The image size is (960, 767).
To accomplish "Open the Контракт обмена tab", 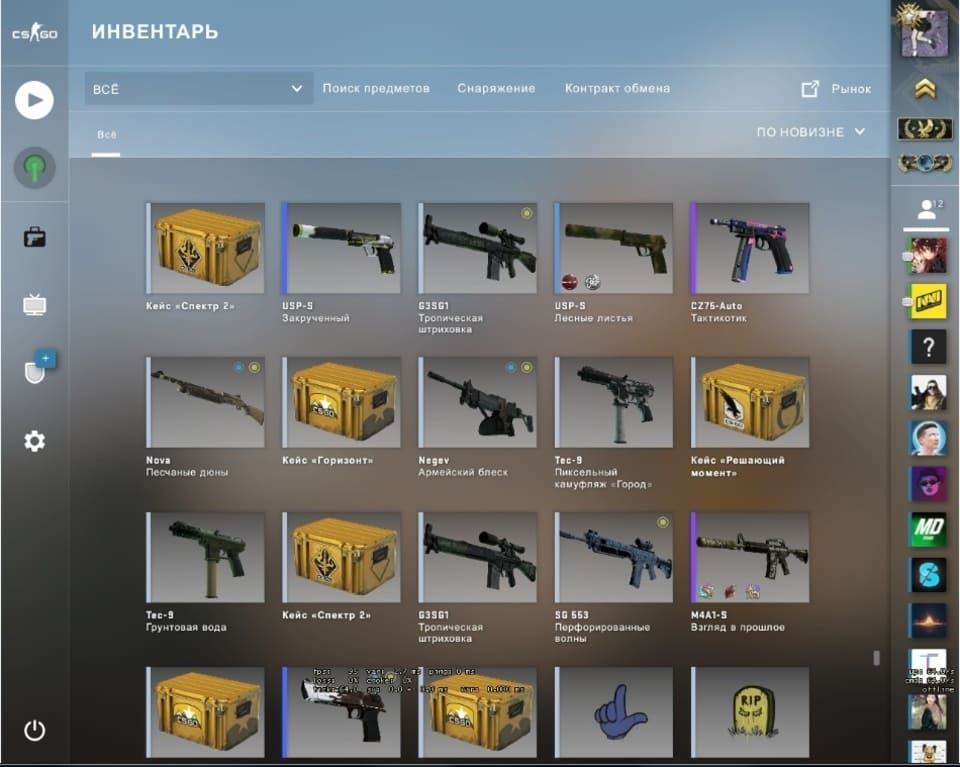I will (617, 88).
